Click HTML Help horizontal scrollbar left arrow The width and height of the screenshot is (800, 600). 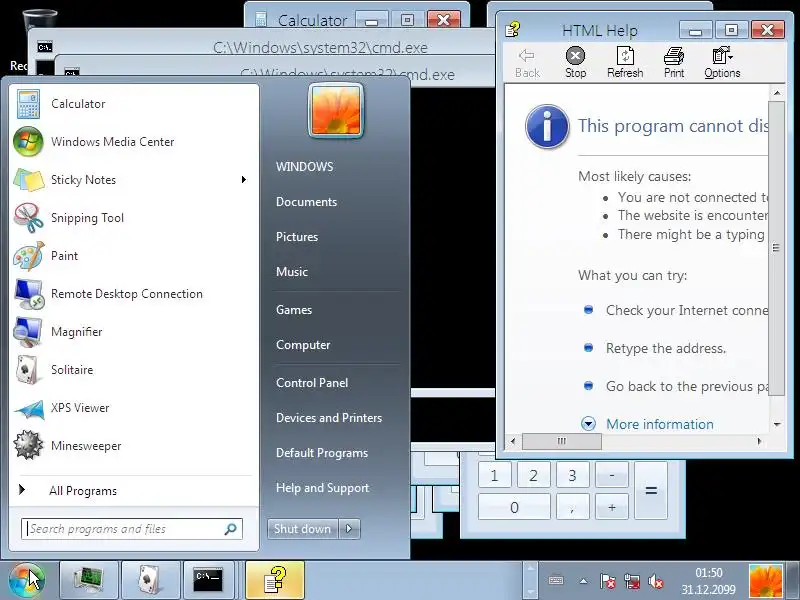513,441
